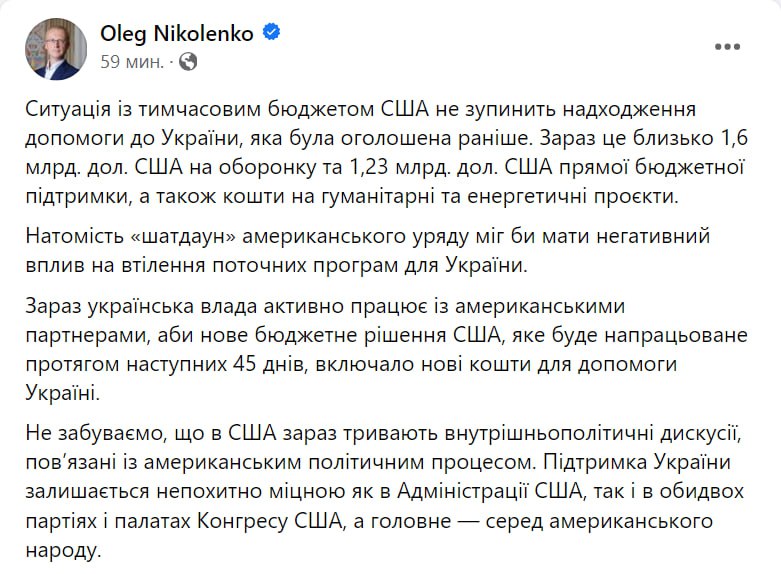781x574 pixels.
Task: Click the final word "народу."
Action: click(68, 550)
